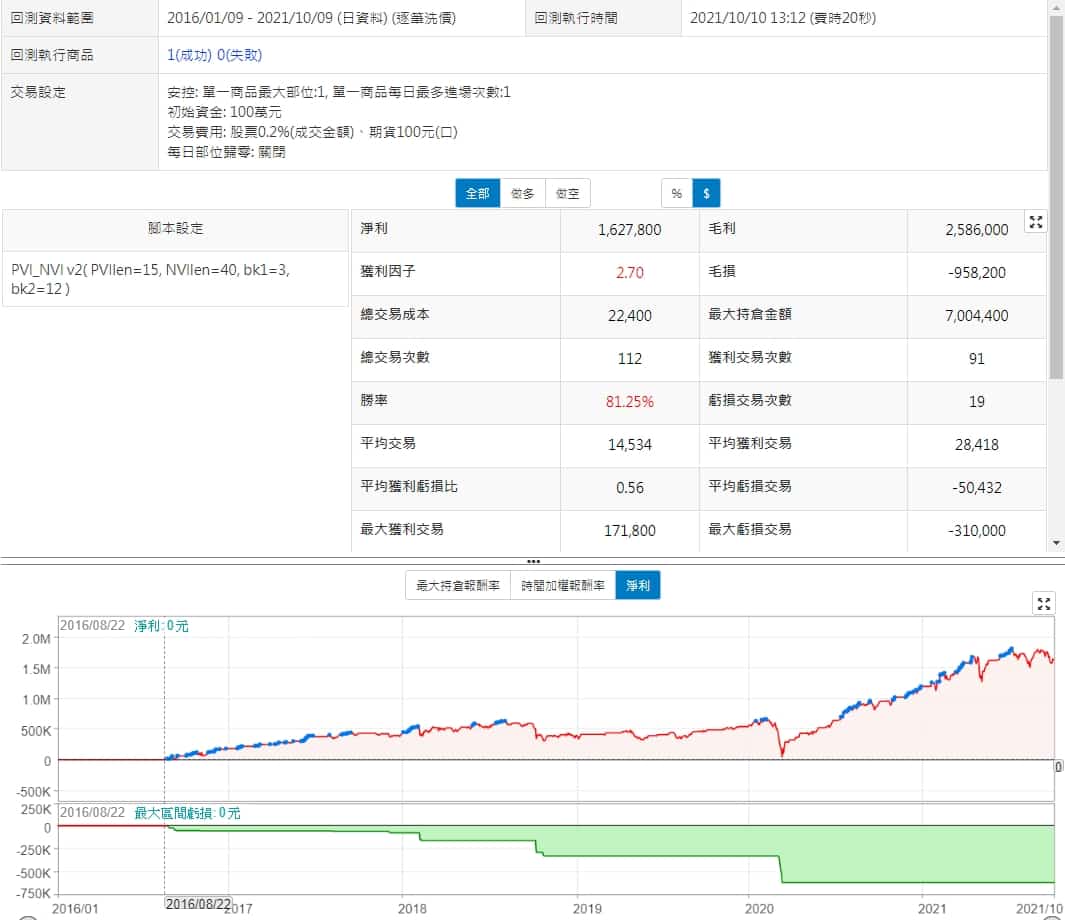Click the 腳本設定 column header

pyautogui.click(x=175, y=228)
